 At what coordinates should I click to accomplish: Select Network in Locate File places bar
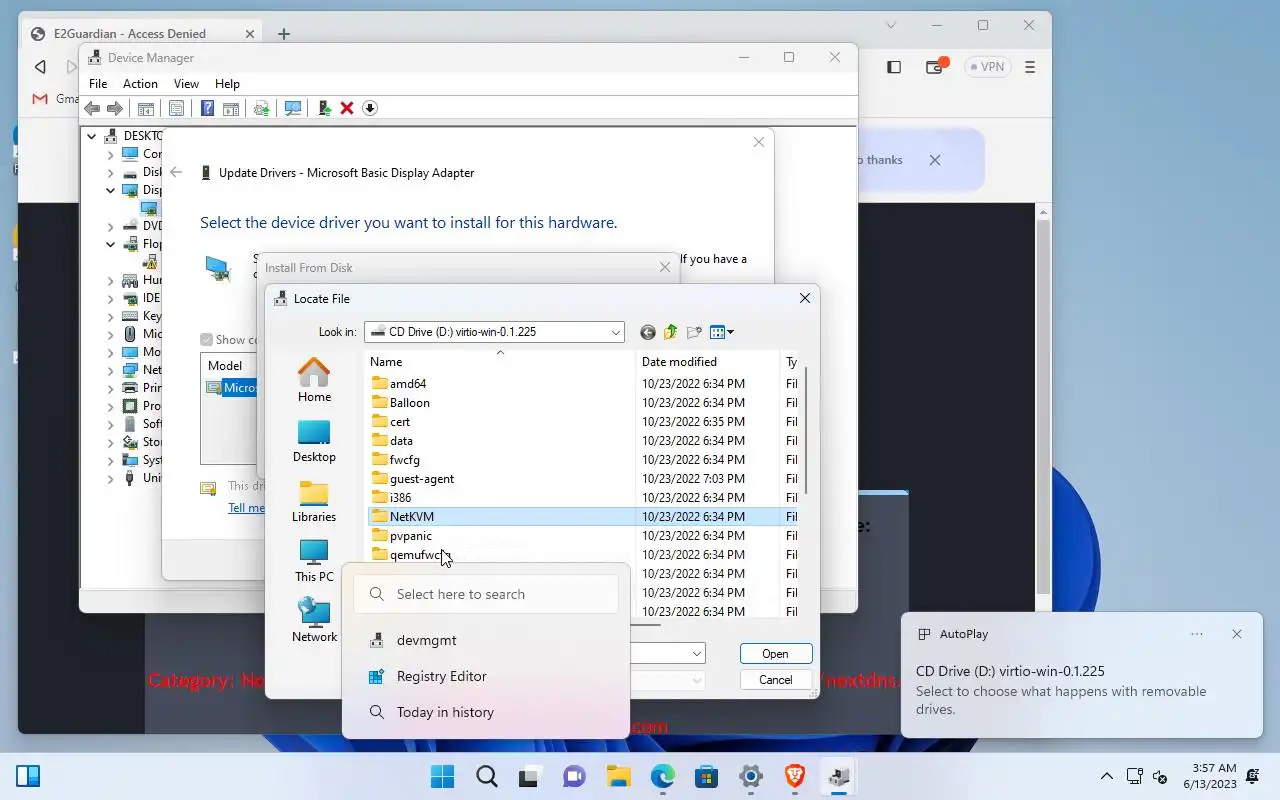click(x=314, y=621)
